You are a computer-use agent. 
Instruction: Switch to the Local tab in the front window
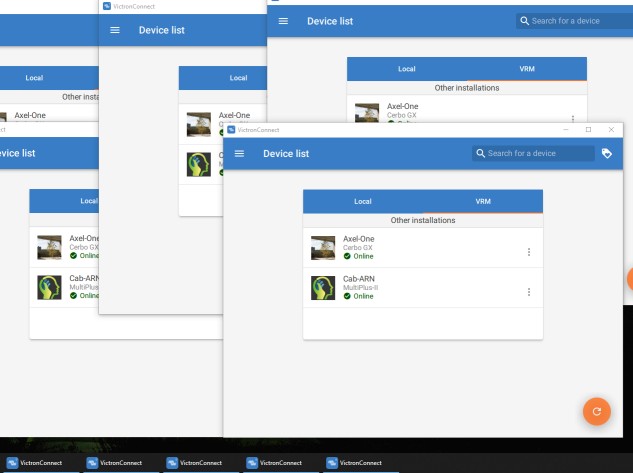pyautogui.click(x=363, y=201)
